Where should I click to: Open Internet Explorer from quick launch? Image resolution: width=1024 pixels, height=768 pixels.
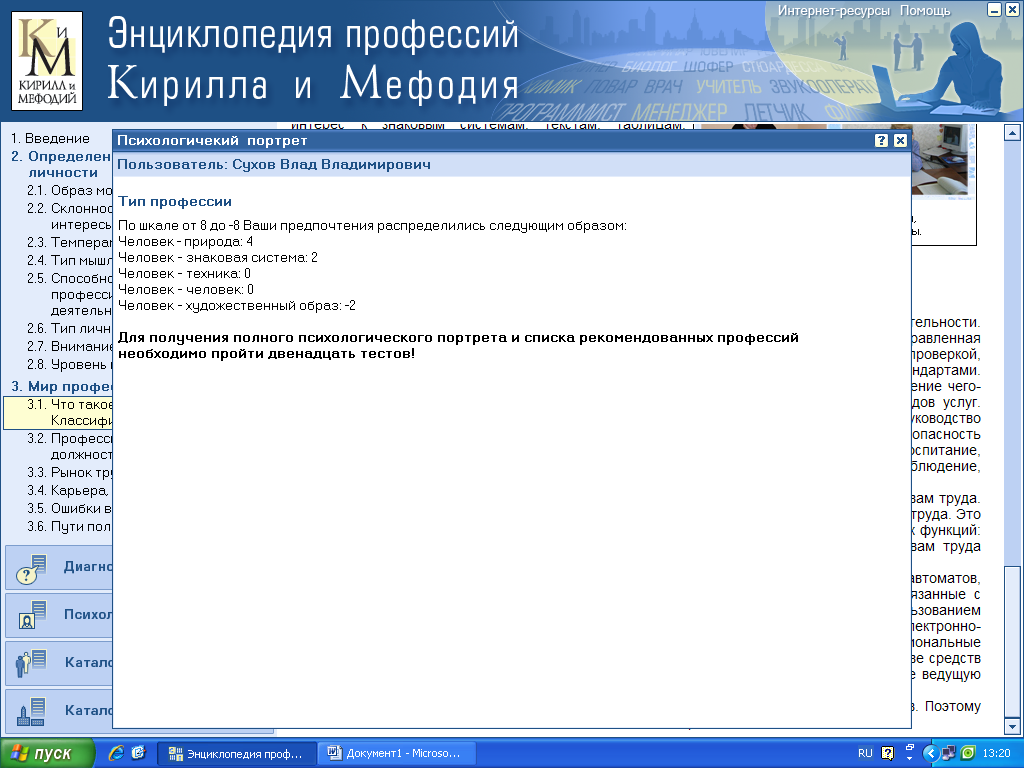tap(116, 753)
